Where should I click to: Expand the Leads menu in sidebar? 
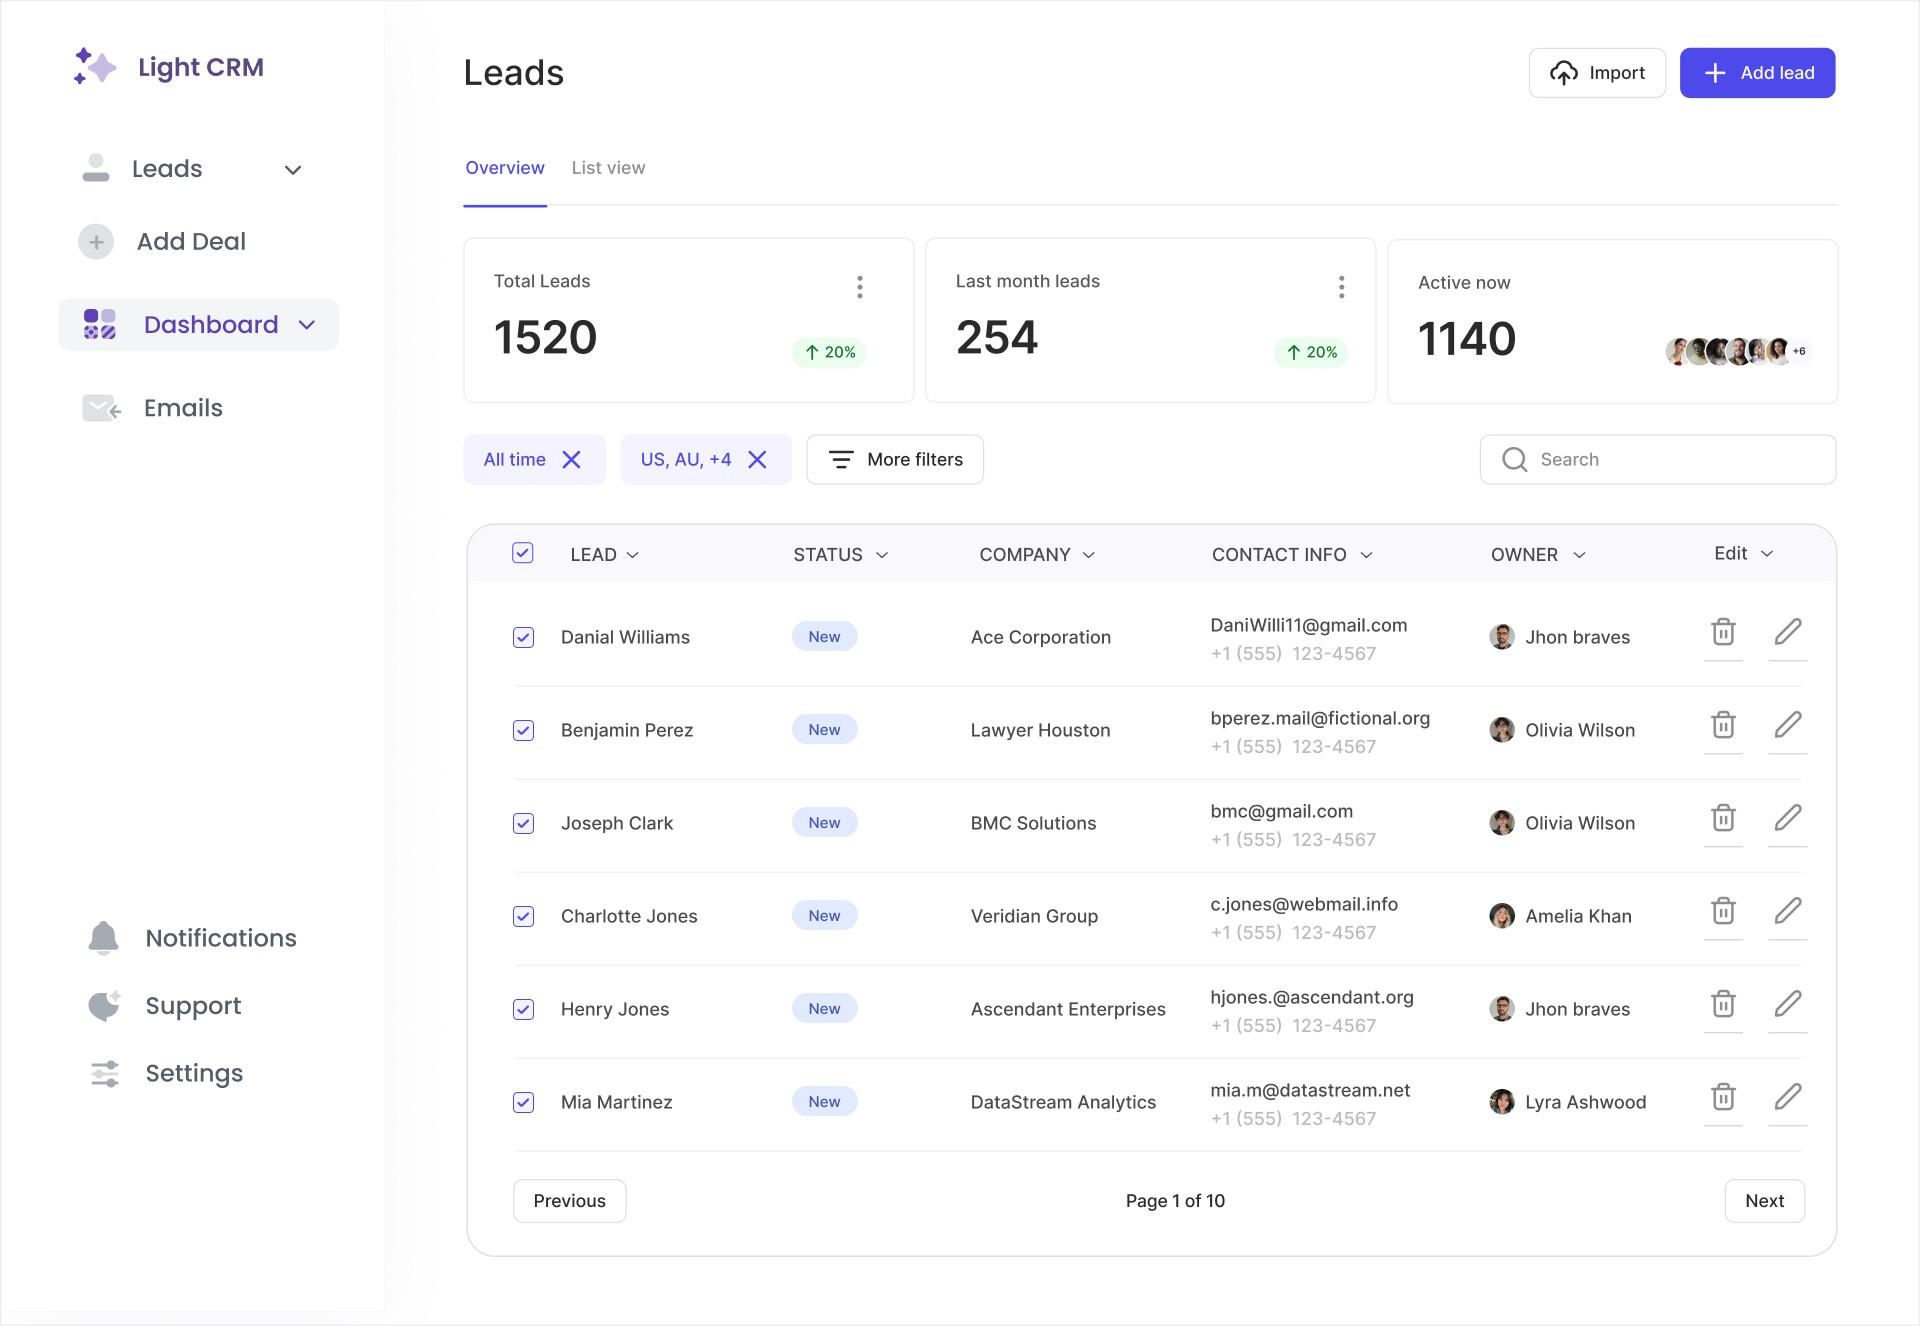tap(293, 170)
